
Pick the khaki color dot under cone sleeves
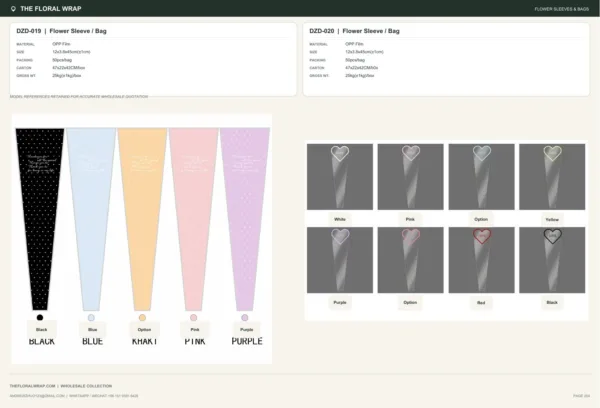[142, 318]
